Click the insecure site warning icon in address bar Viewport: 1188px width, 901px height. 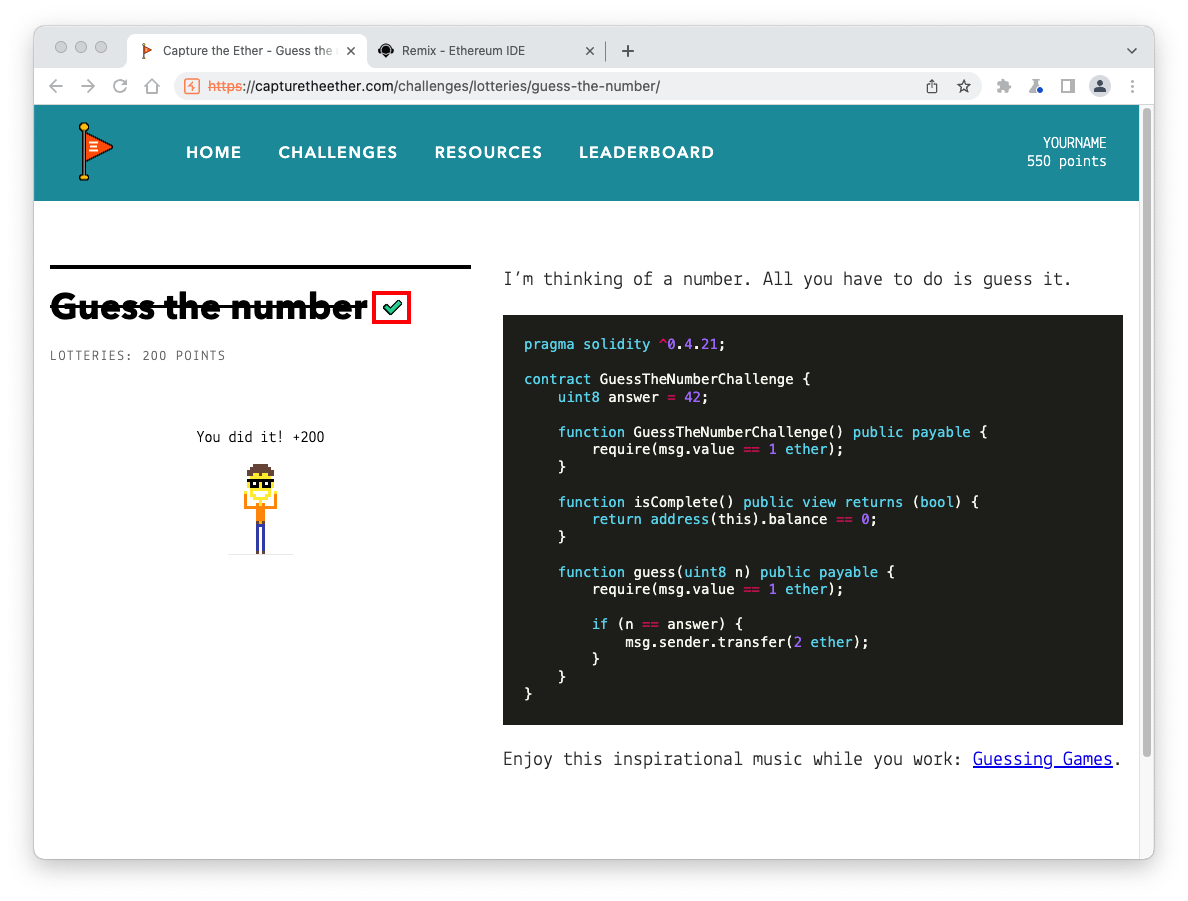click(x=192, y=86)
